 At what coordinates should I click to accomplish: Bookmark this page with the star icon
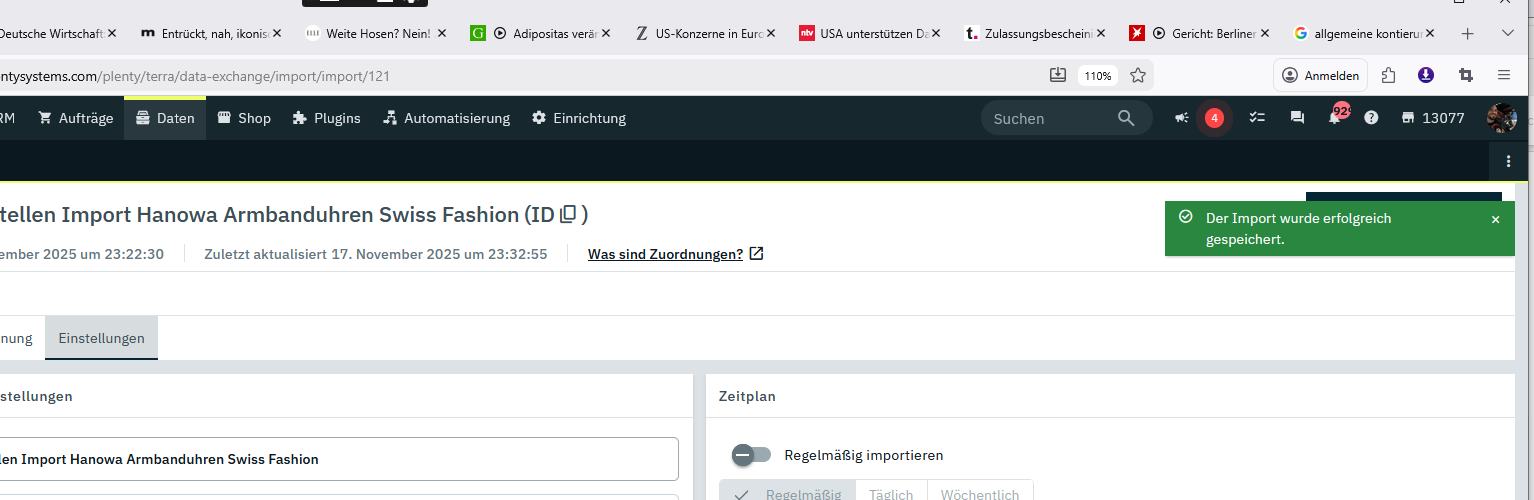coord(1137,75)
